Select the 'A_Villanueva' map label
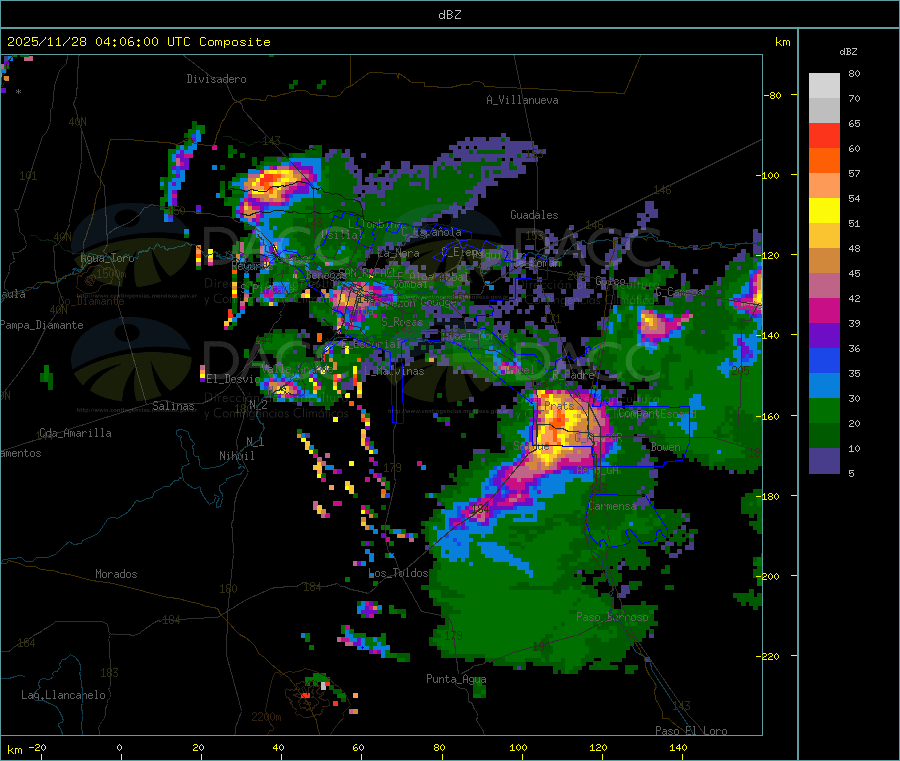 pyautogui.click(x=522, y=100)
